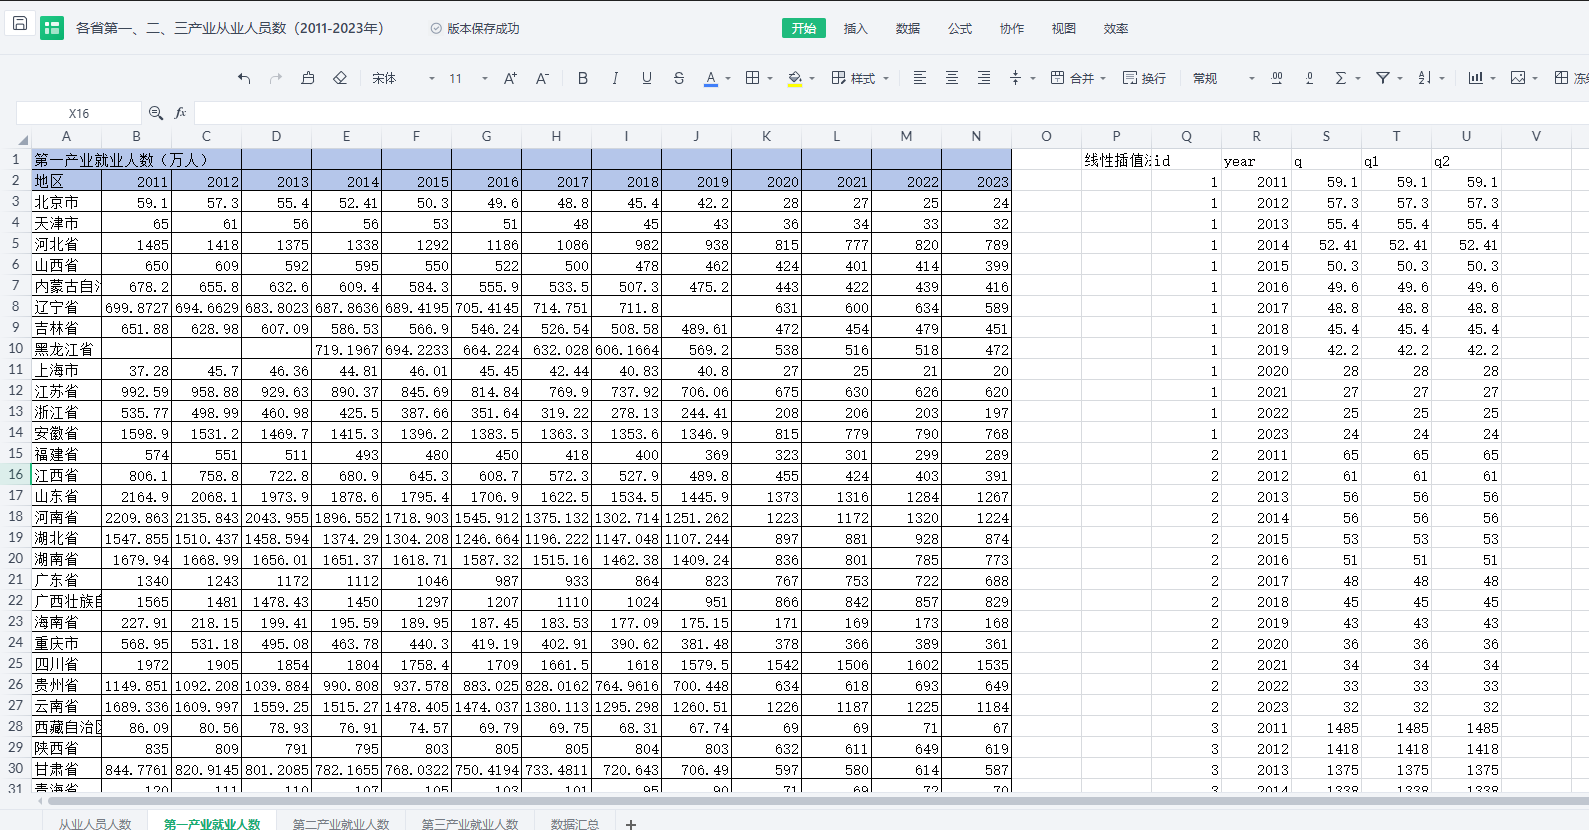This screenshot has width=1589, height=830.
Task: Add a new sheet with plus button
Action: tap(631, 823)
